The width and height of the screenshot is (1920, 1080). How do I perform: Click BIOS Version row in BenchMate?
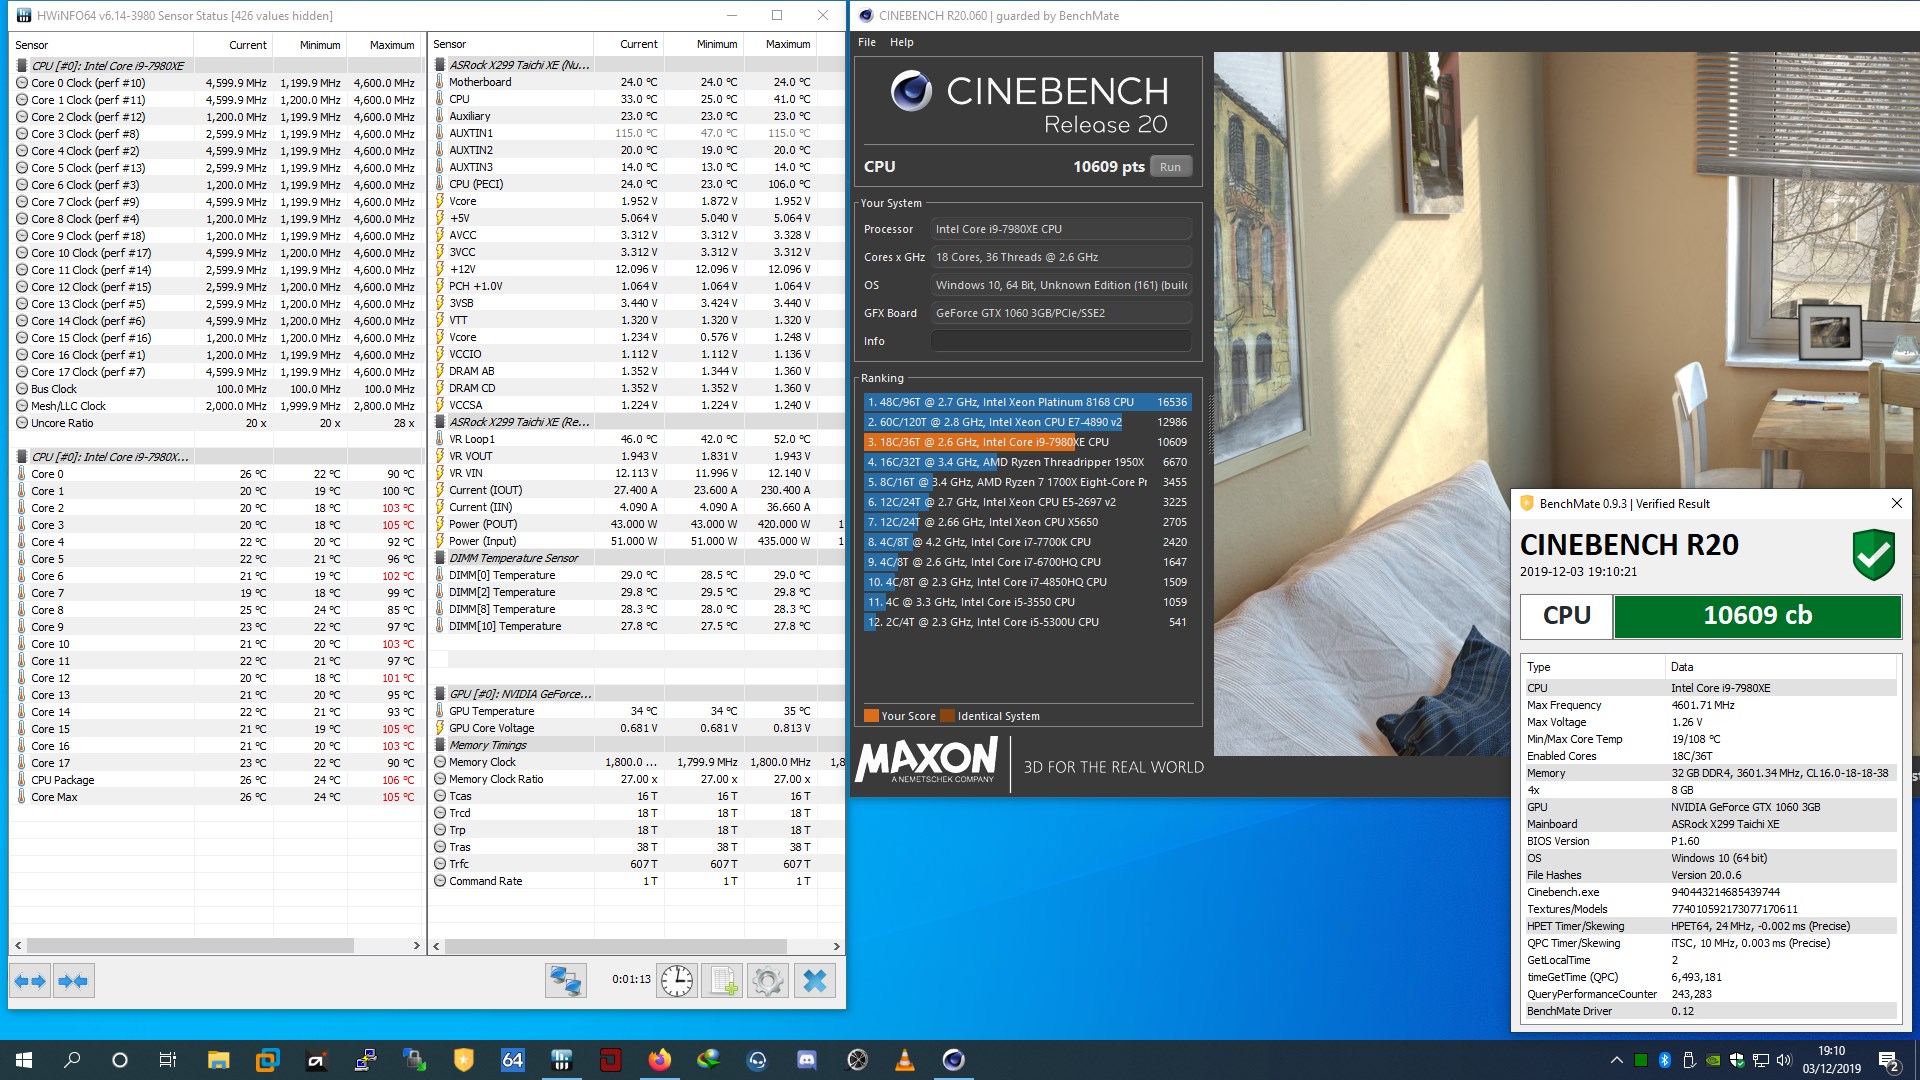[x=1709, y=841]
